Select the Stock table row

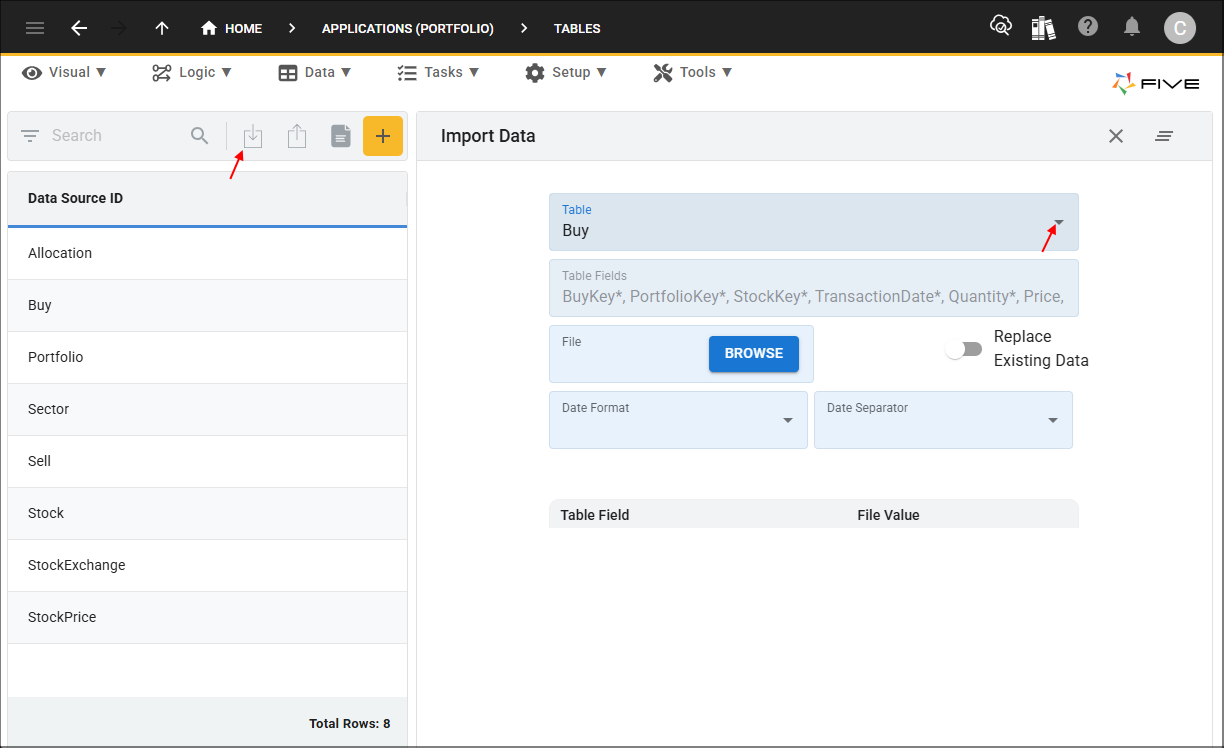[207, 514]
